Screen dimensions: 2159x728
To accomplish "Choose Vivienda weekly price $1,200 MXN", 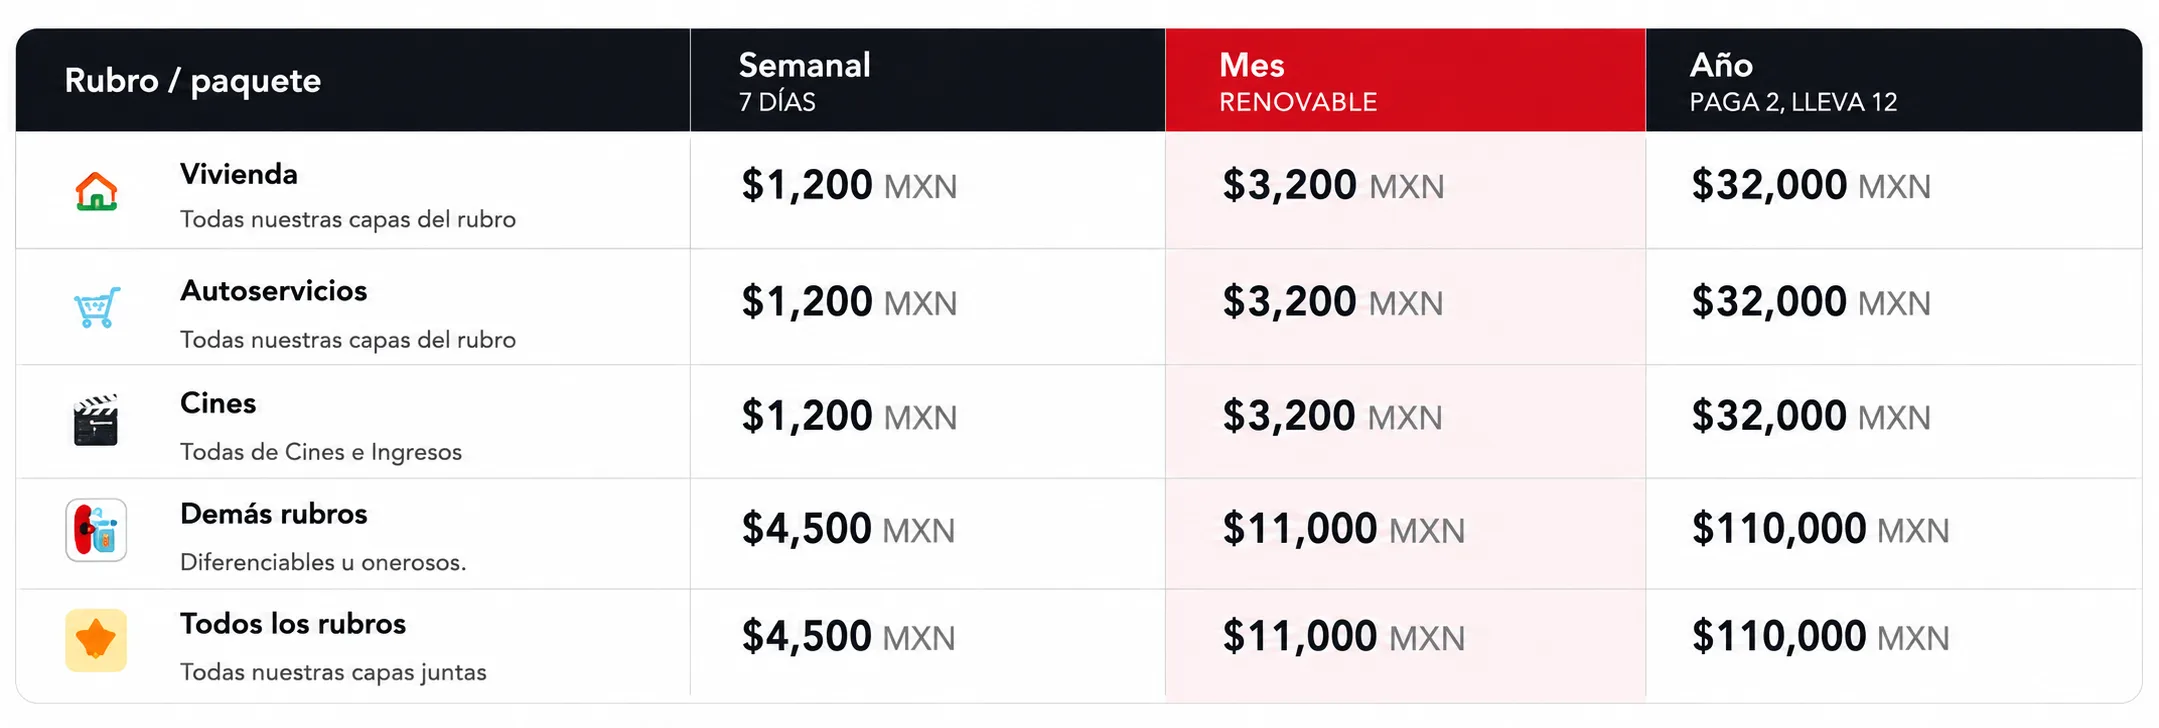I will [x=849, y=185].
